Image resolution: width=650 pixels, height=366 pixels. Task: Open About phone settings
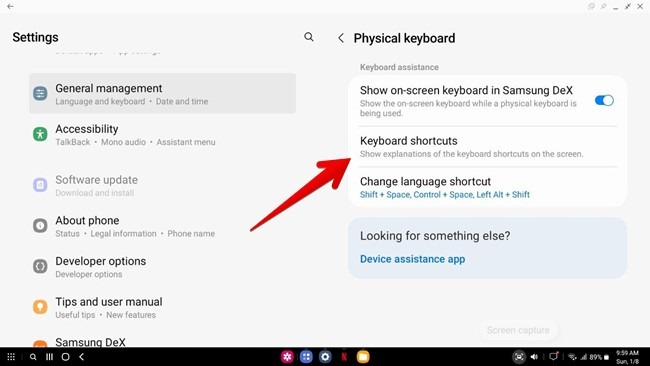coord(162,226)
